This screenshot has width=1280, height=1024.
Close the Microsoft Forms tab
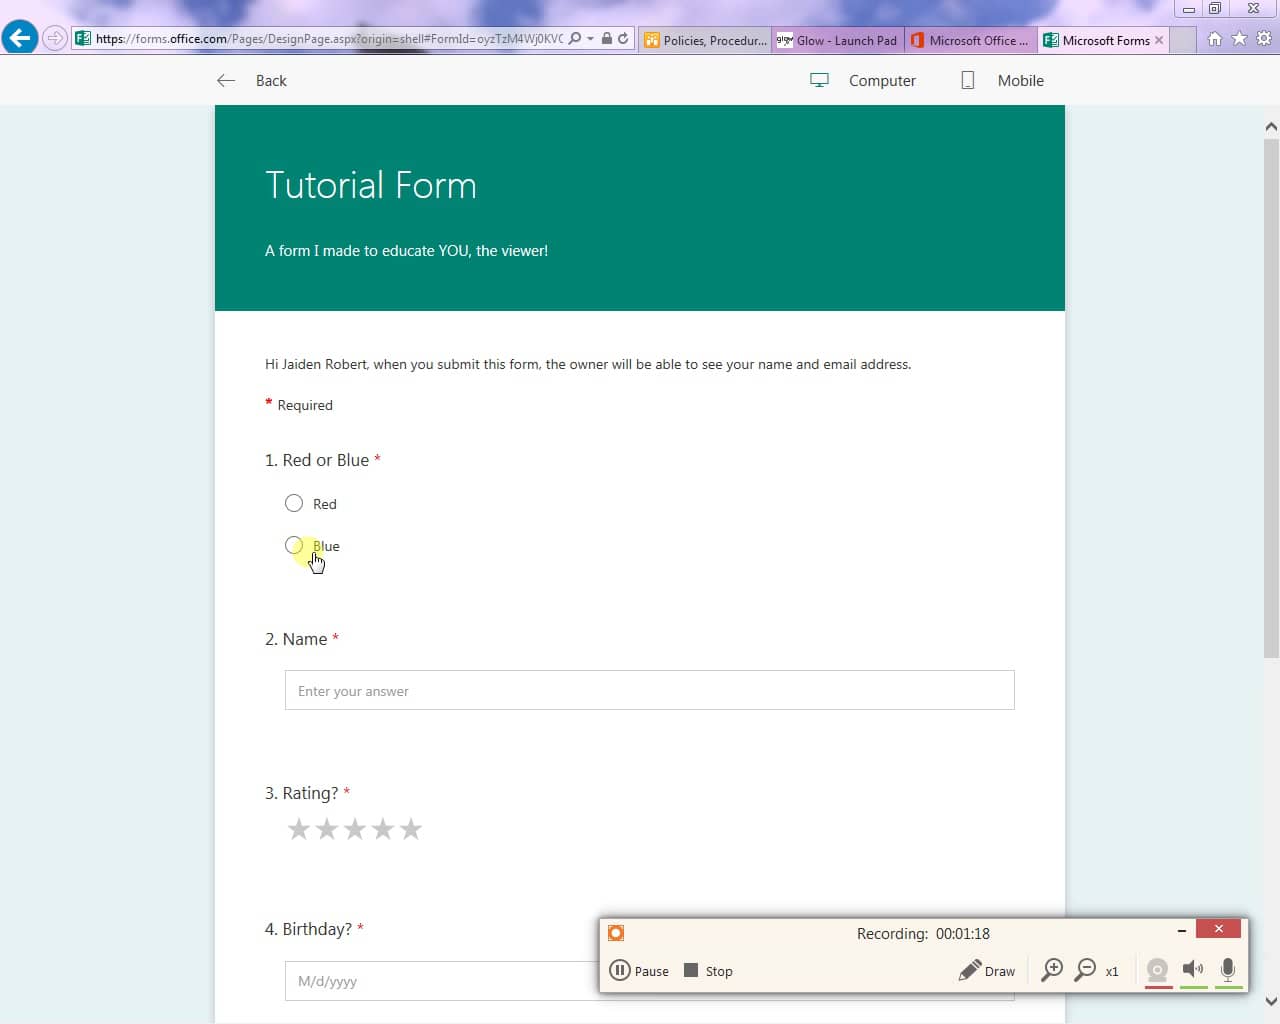(1159, 40)
